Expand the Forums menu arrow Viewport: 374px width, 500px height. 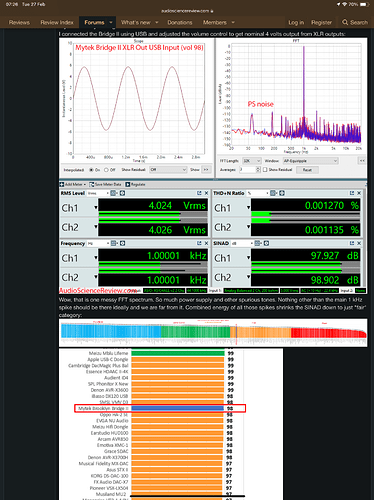point(111,22)
